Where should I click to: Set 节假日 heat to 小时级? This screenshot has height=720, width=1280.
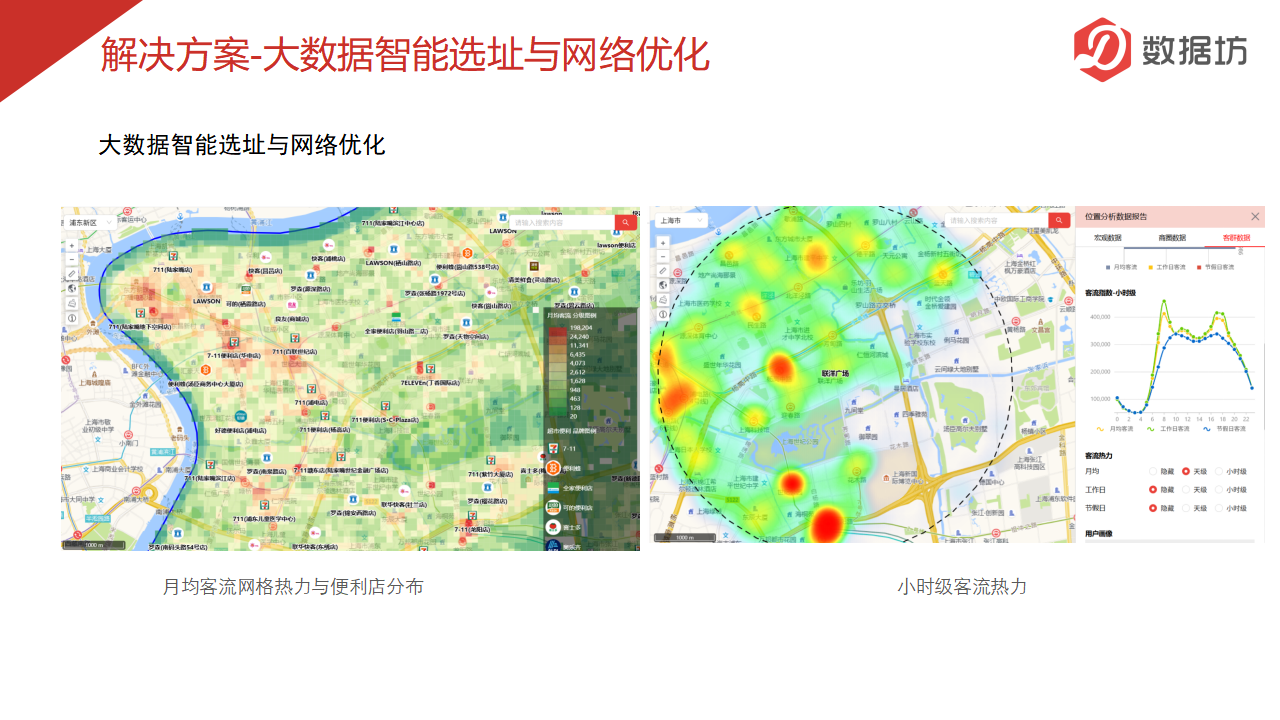coord(1219,508)
